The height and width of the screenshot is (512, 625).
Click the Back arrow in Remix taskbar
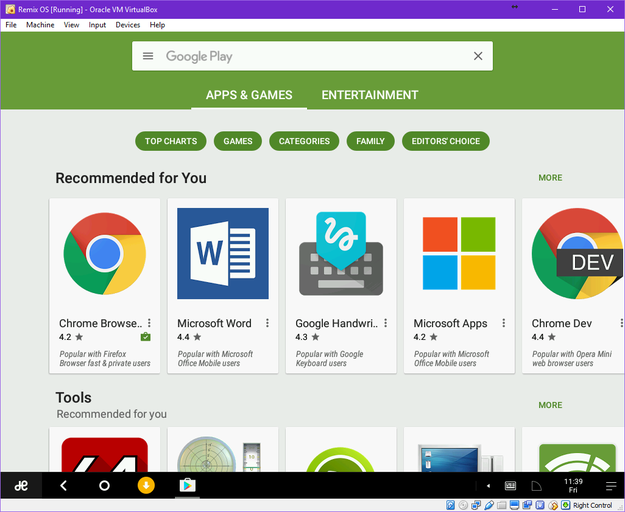[63, 485]
